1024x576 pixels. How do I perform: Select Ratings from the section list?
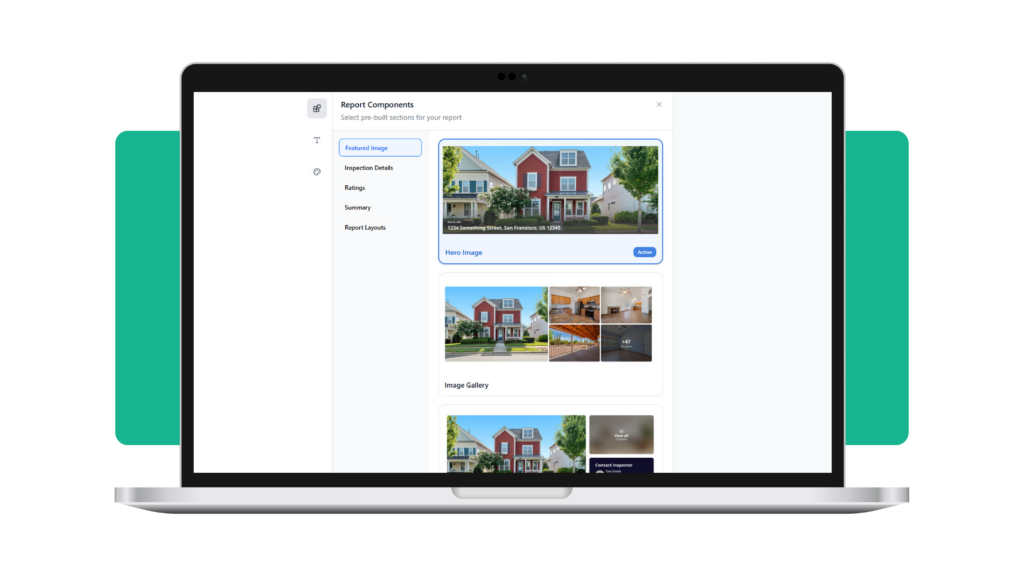coord(355,188)
